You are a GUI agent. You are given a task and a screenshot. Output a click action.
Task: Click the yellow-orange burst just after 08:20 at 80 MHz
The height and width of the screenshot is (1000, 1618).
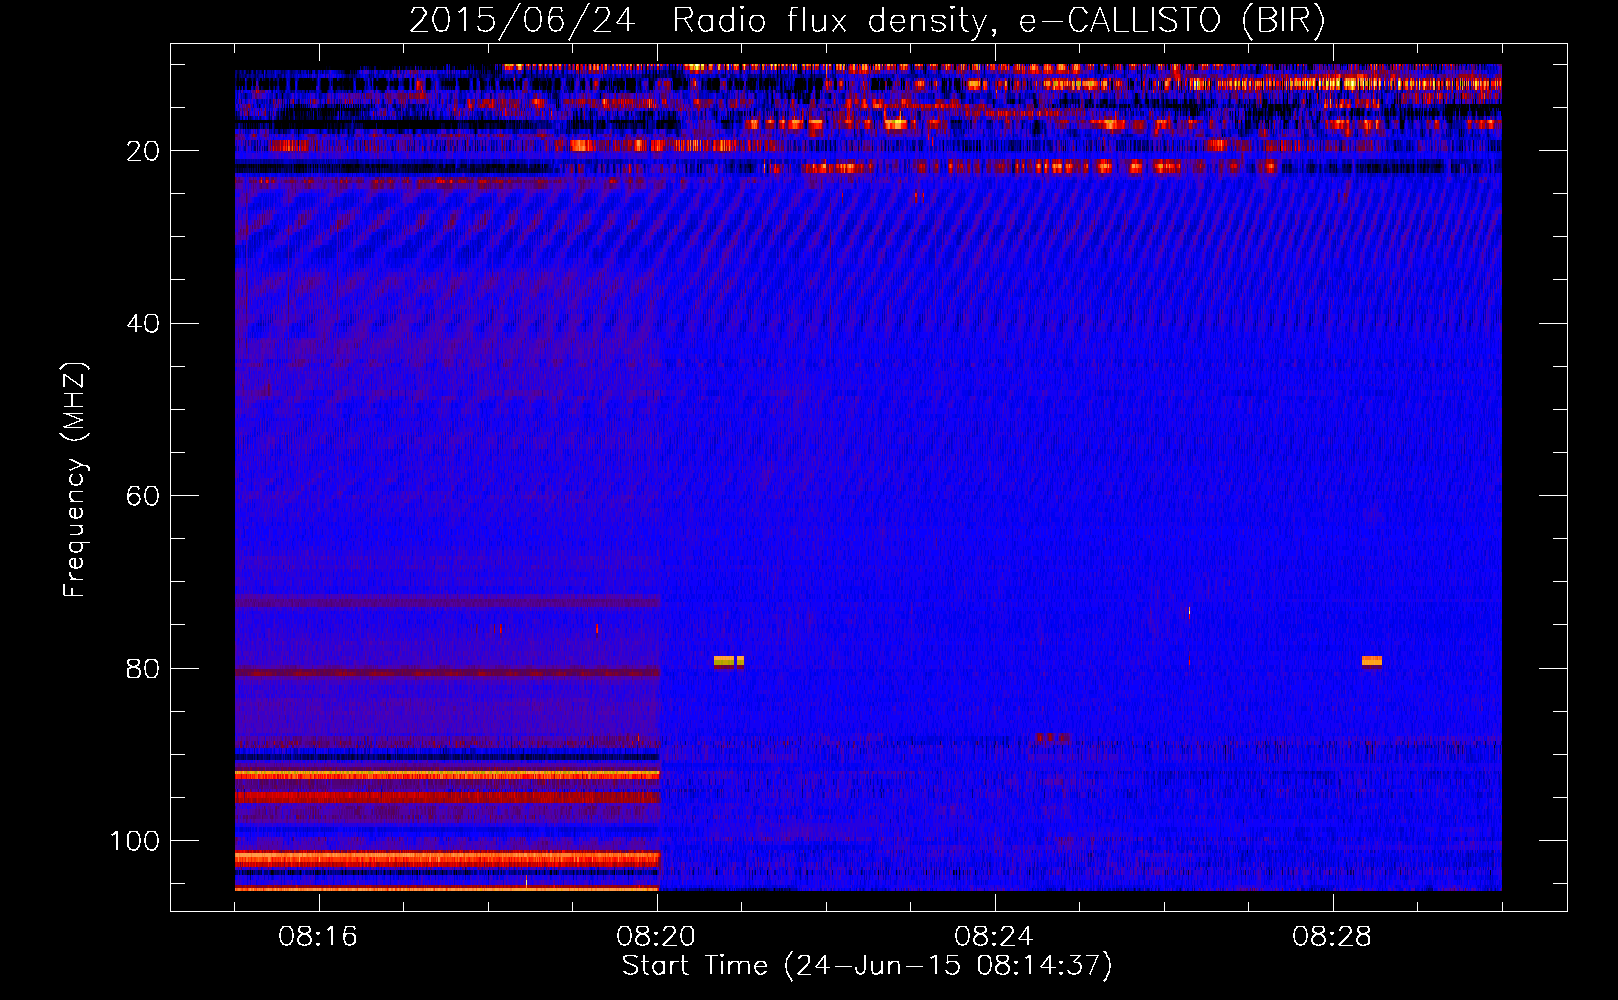[x=728, y=661]
